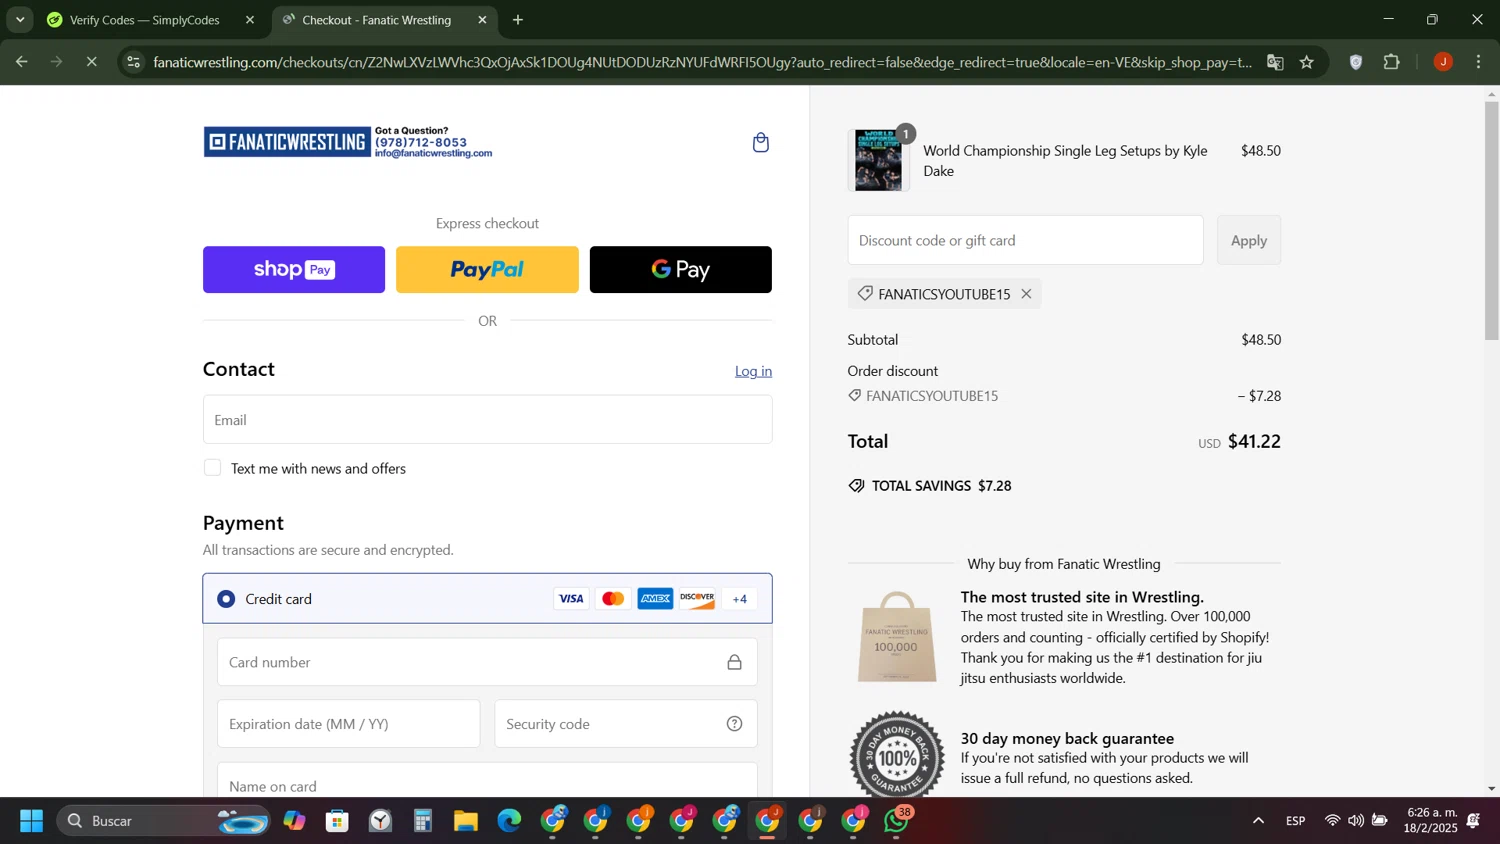
Task: Toggle Text me with news and offers checkbox
Action: coord(212,468)
